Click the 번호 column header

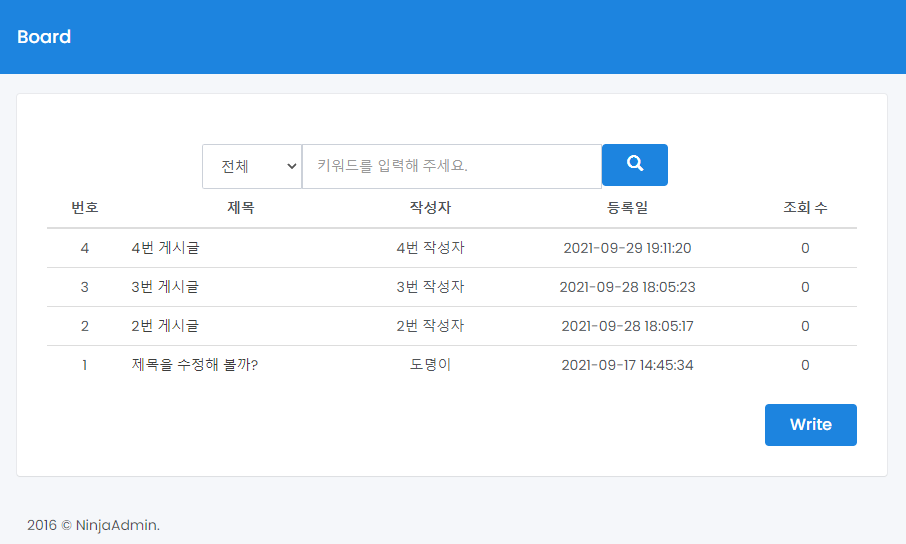[x=84, y=208]
